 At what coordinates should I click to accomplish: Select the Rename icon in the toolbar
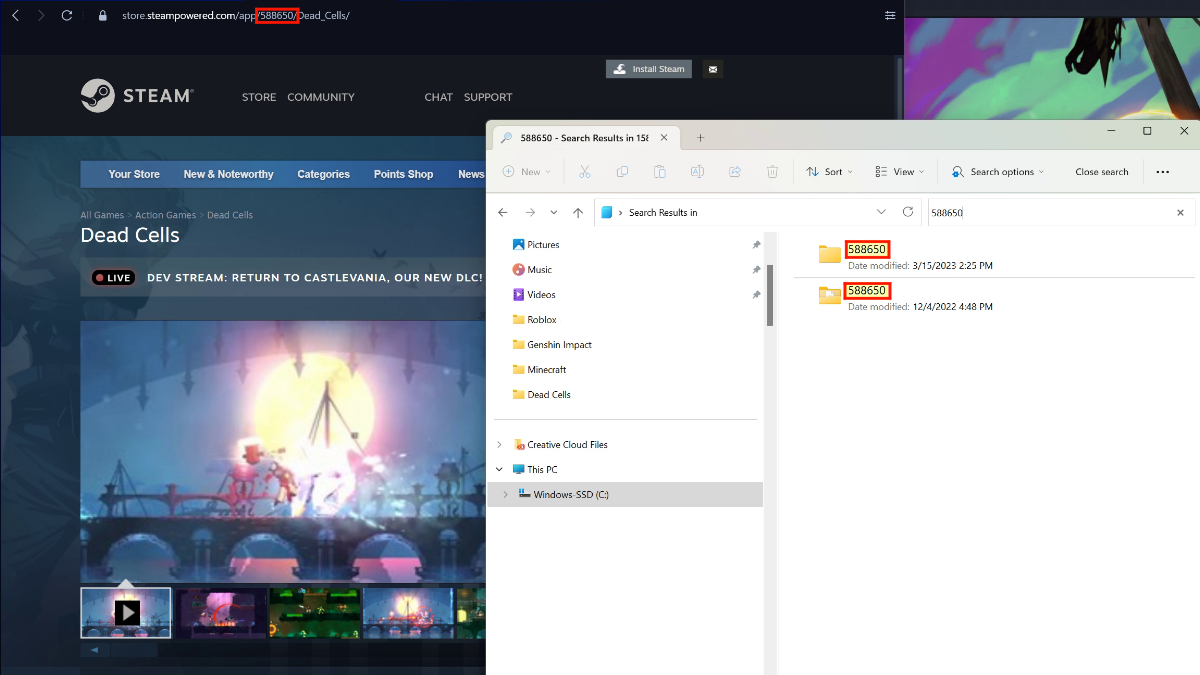pyautogui.click(x=697, y=171)
